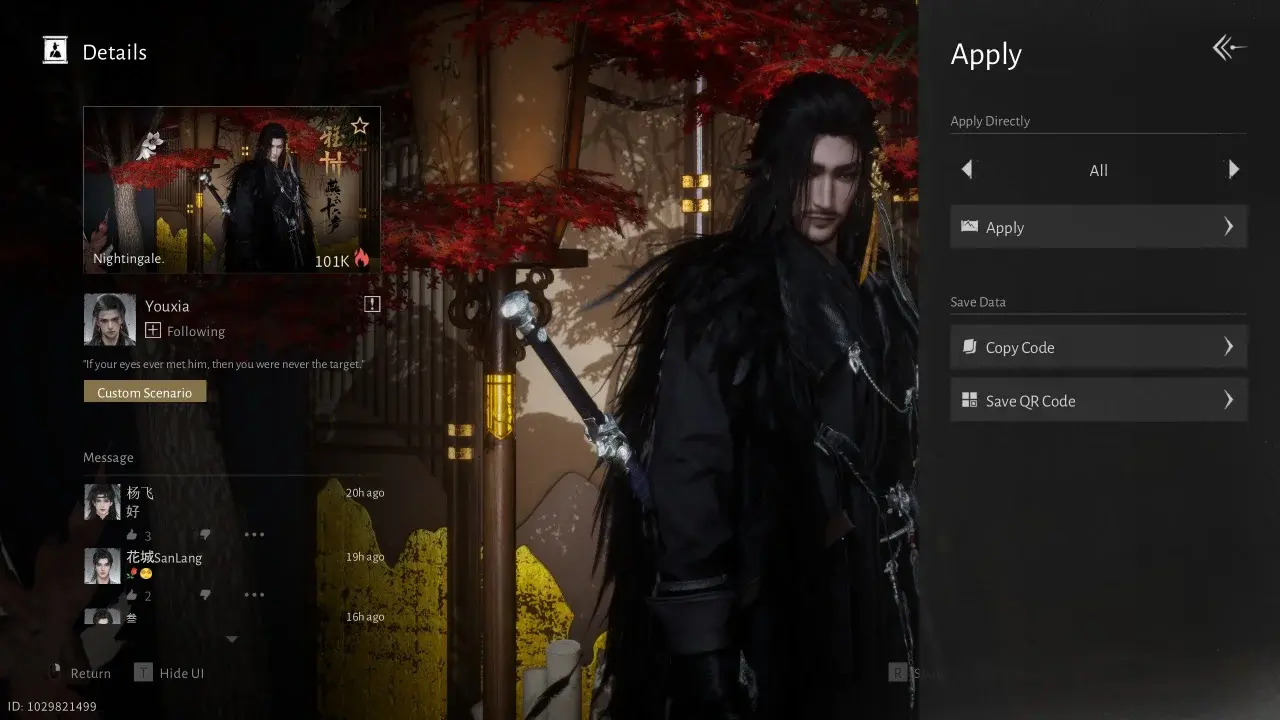The width and height of the screenshot is (1280, 720).
Task: Open the Custom Scenario button
Action: (x=145, y=392)
